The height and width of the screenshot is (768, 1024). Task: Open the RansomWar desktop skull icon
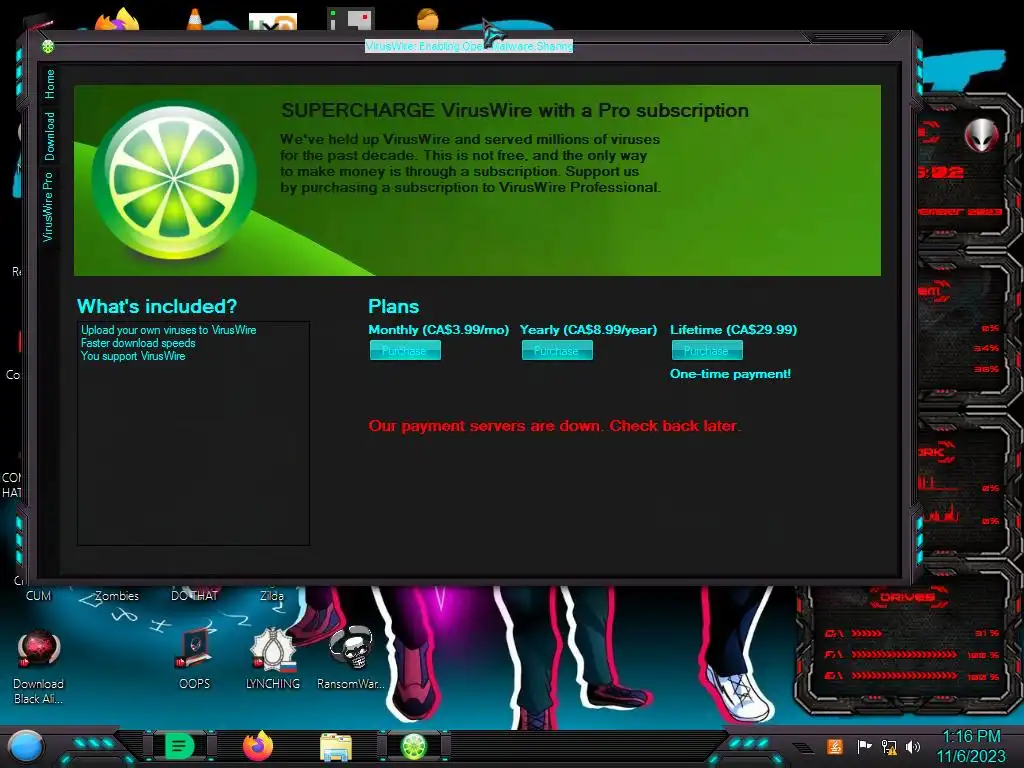pos(351,658)
